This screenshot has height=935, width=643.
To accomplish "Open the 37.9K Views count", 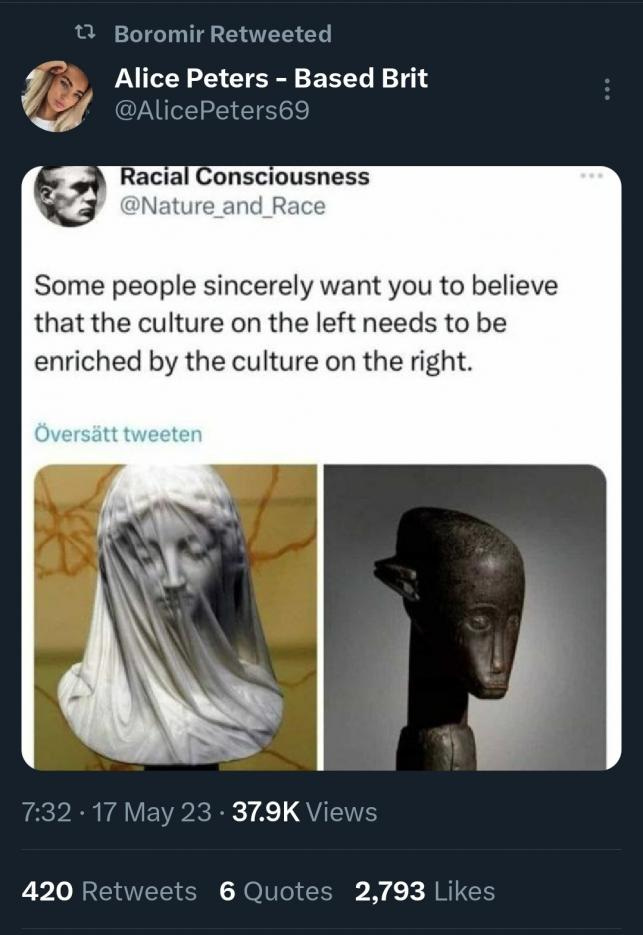I will 304,812.
